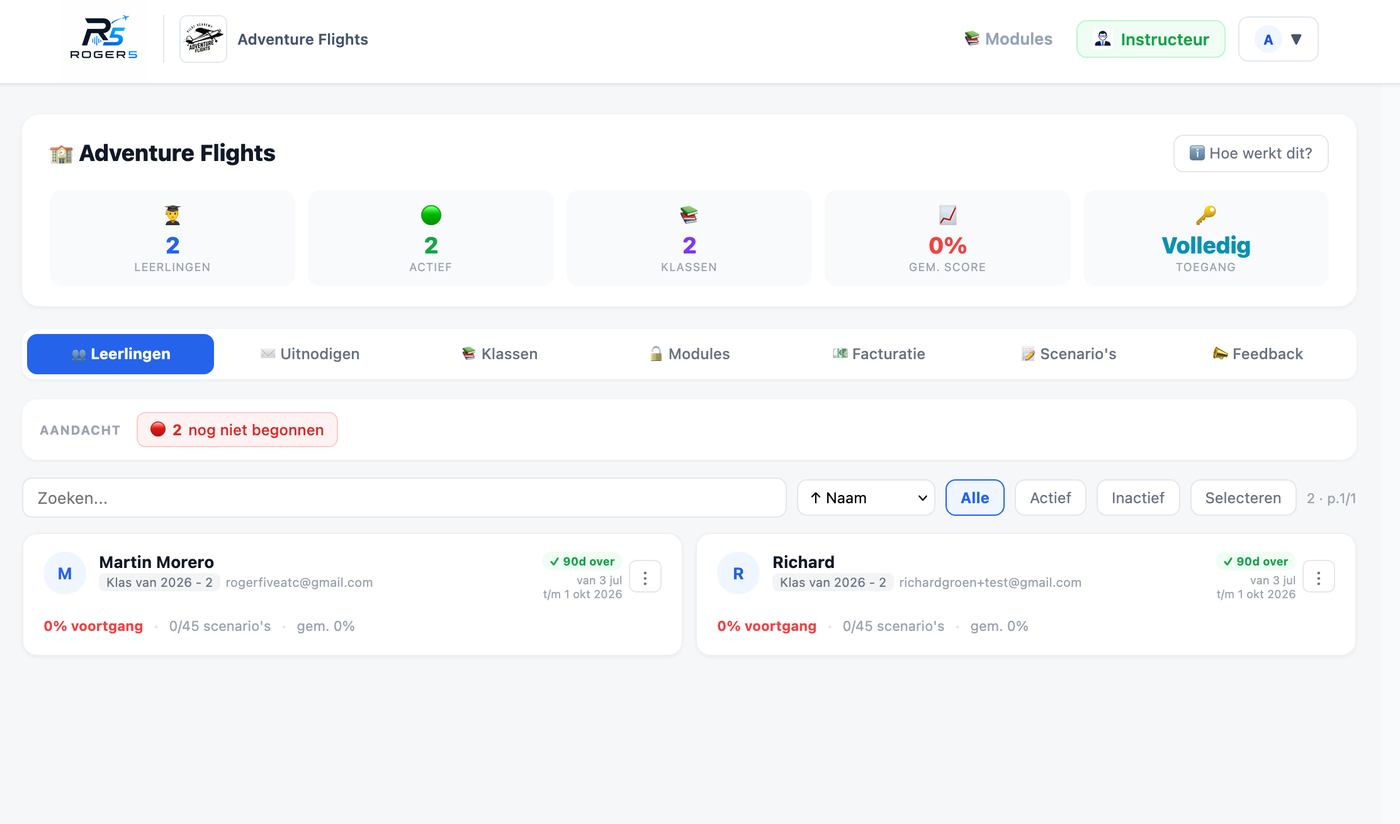This screenshot has width=1400, height=824.
Task: Click the Instructeur button
Action: (x=1151, y=39)
